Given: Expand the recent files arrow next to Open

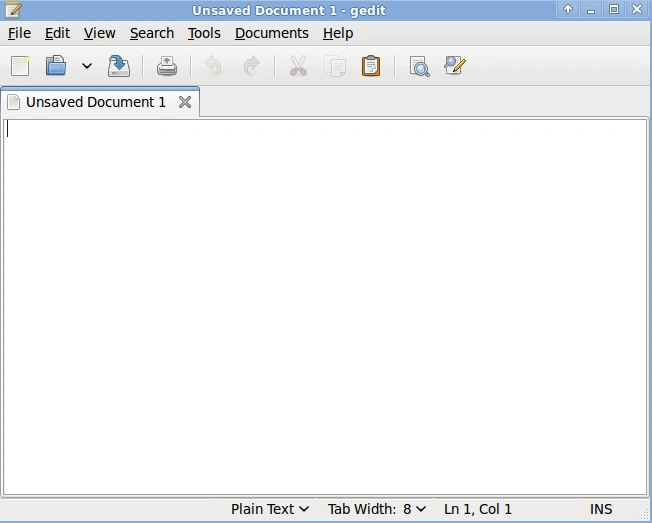Looking at the screenshot, I should pos(86,66).
